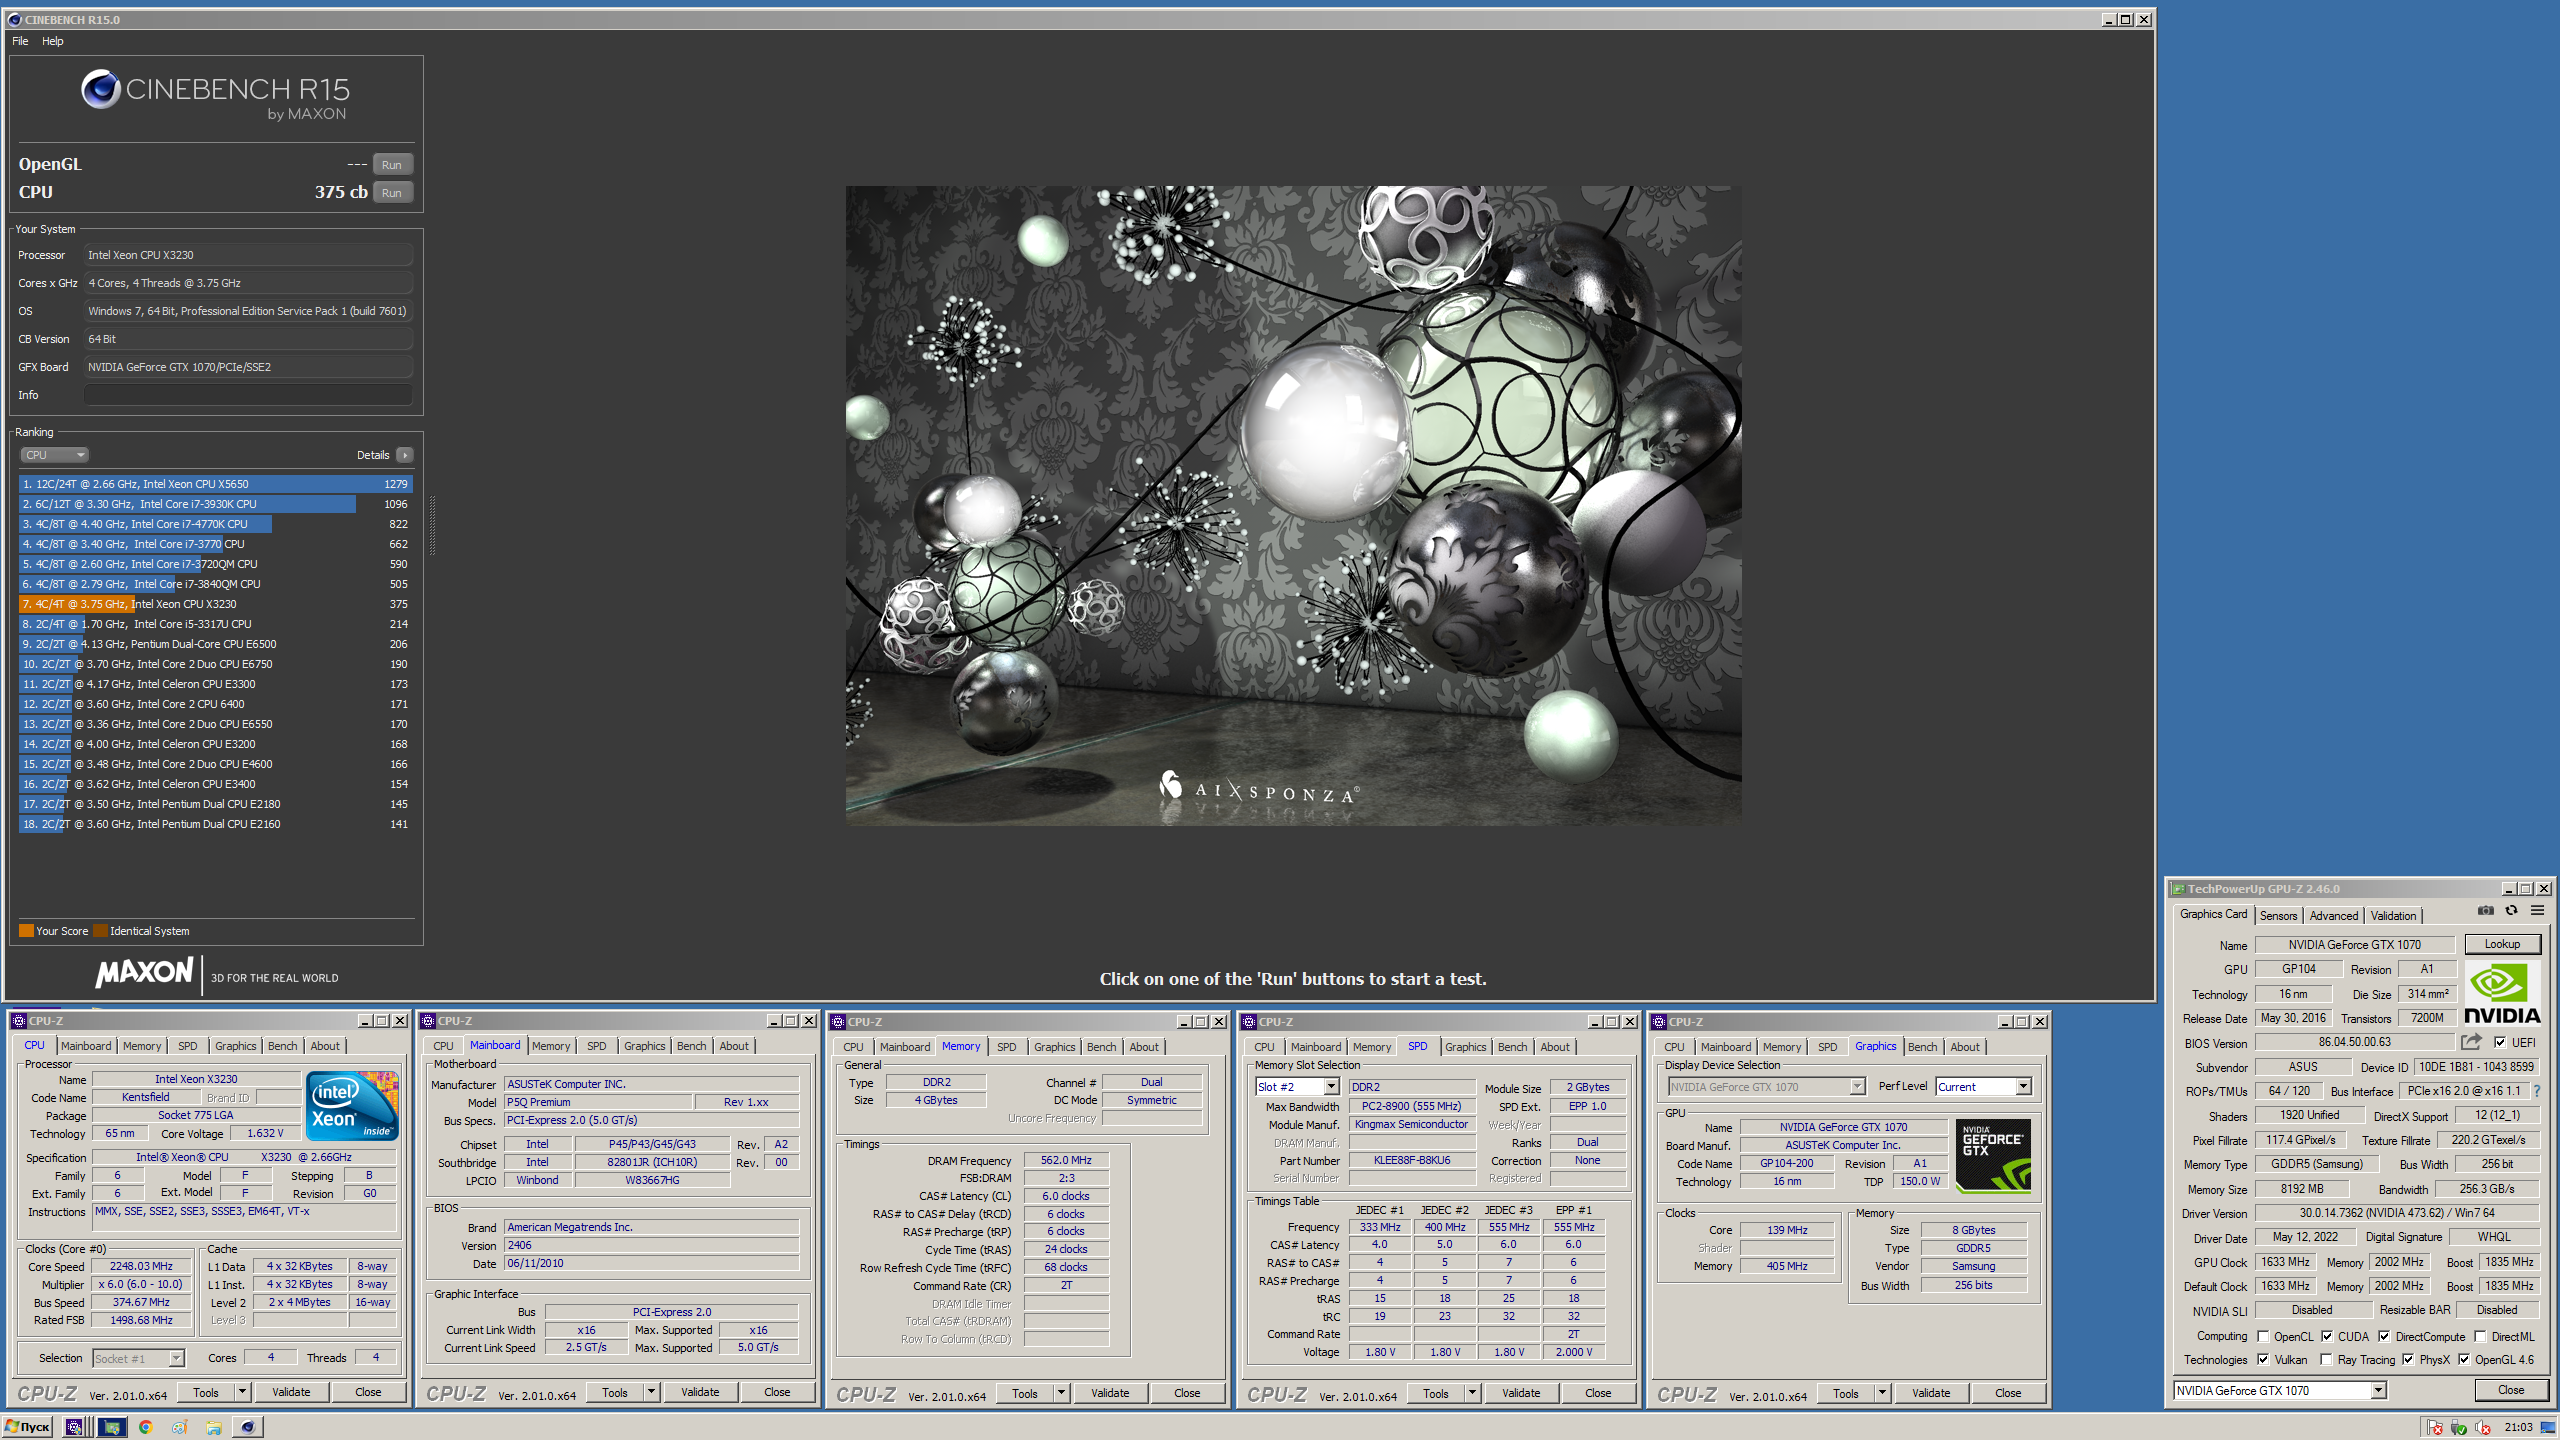Switch to the GPU-Z Validation tab

[x=2393, y=915]
